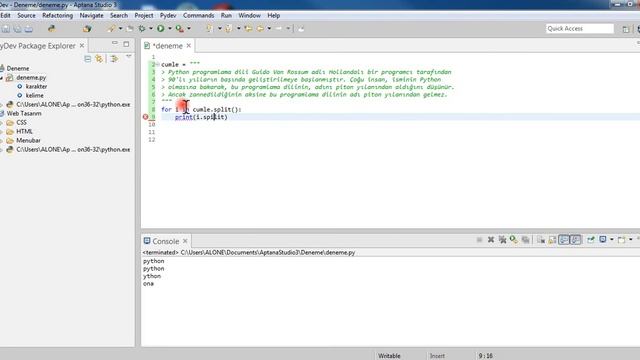
Task: Select the Deneme project in explorer
Action: 18,69
